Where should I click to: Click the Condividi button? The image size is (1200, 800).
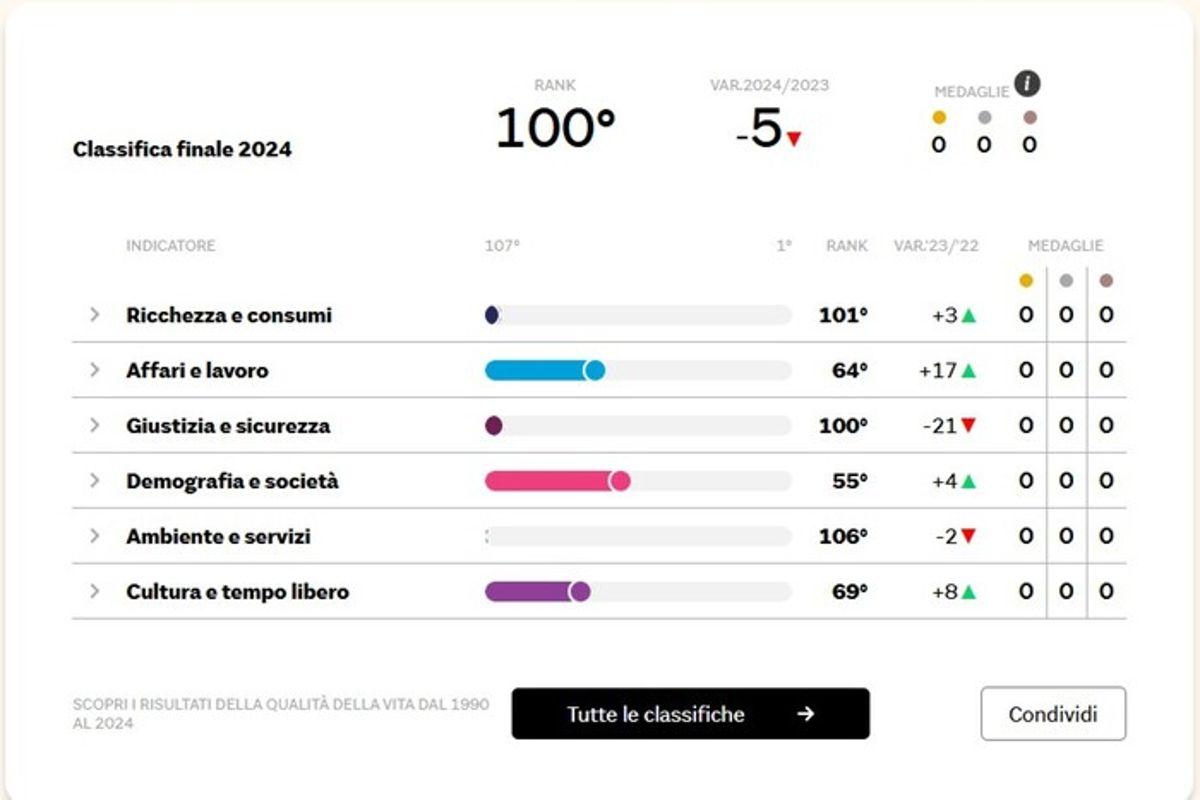[1053, 714]
